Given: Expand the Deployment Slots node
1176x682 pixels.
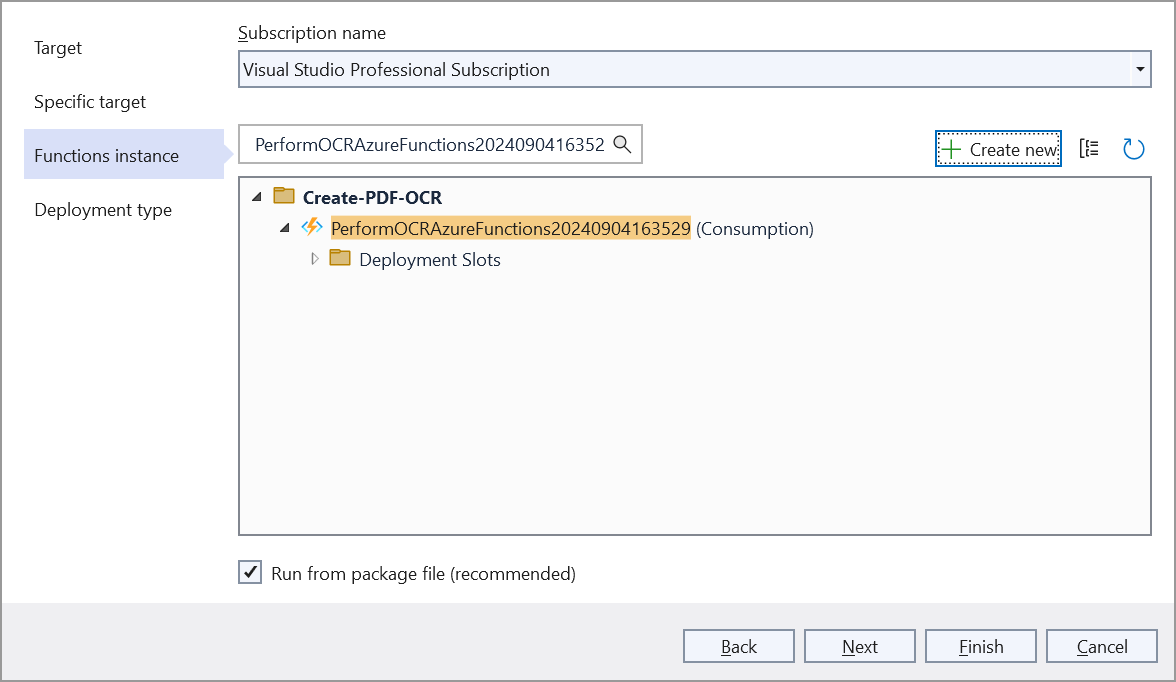Looking at the screenshot, I should tap(314, 259).
